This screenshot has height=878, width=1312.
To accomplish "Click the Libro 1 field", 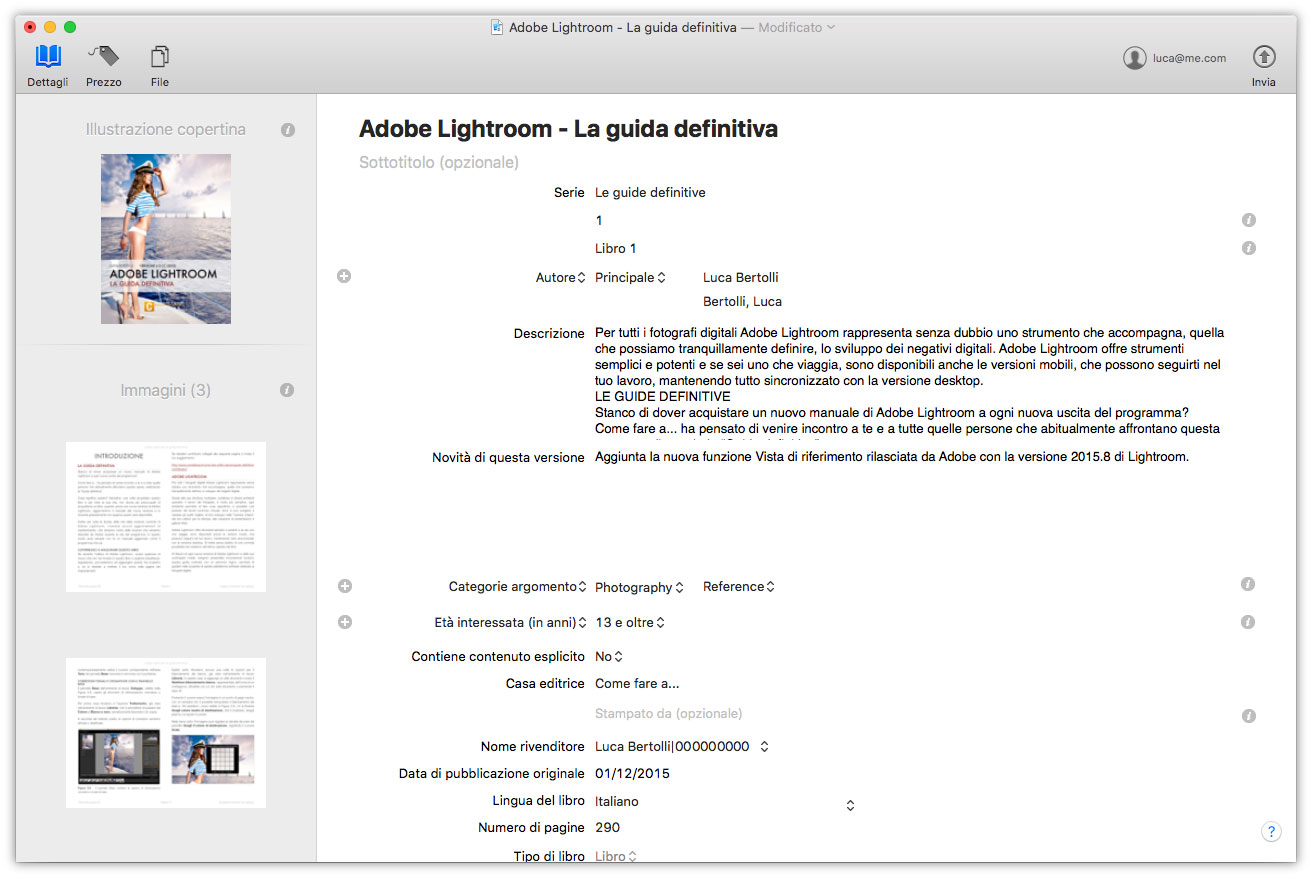I will (x=616, y=249).
